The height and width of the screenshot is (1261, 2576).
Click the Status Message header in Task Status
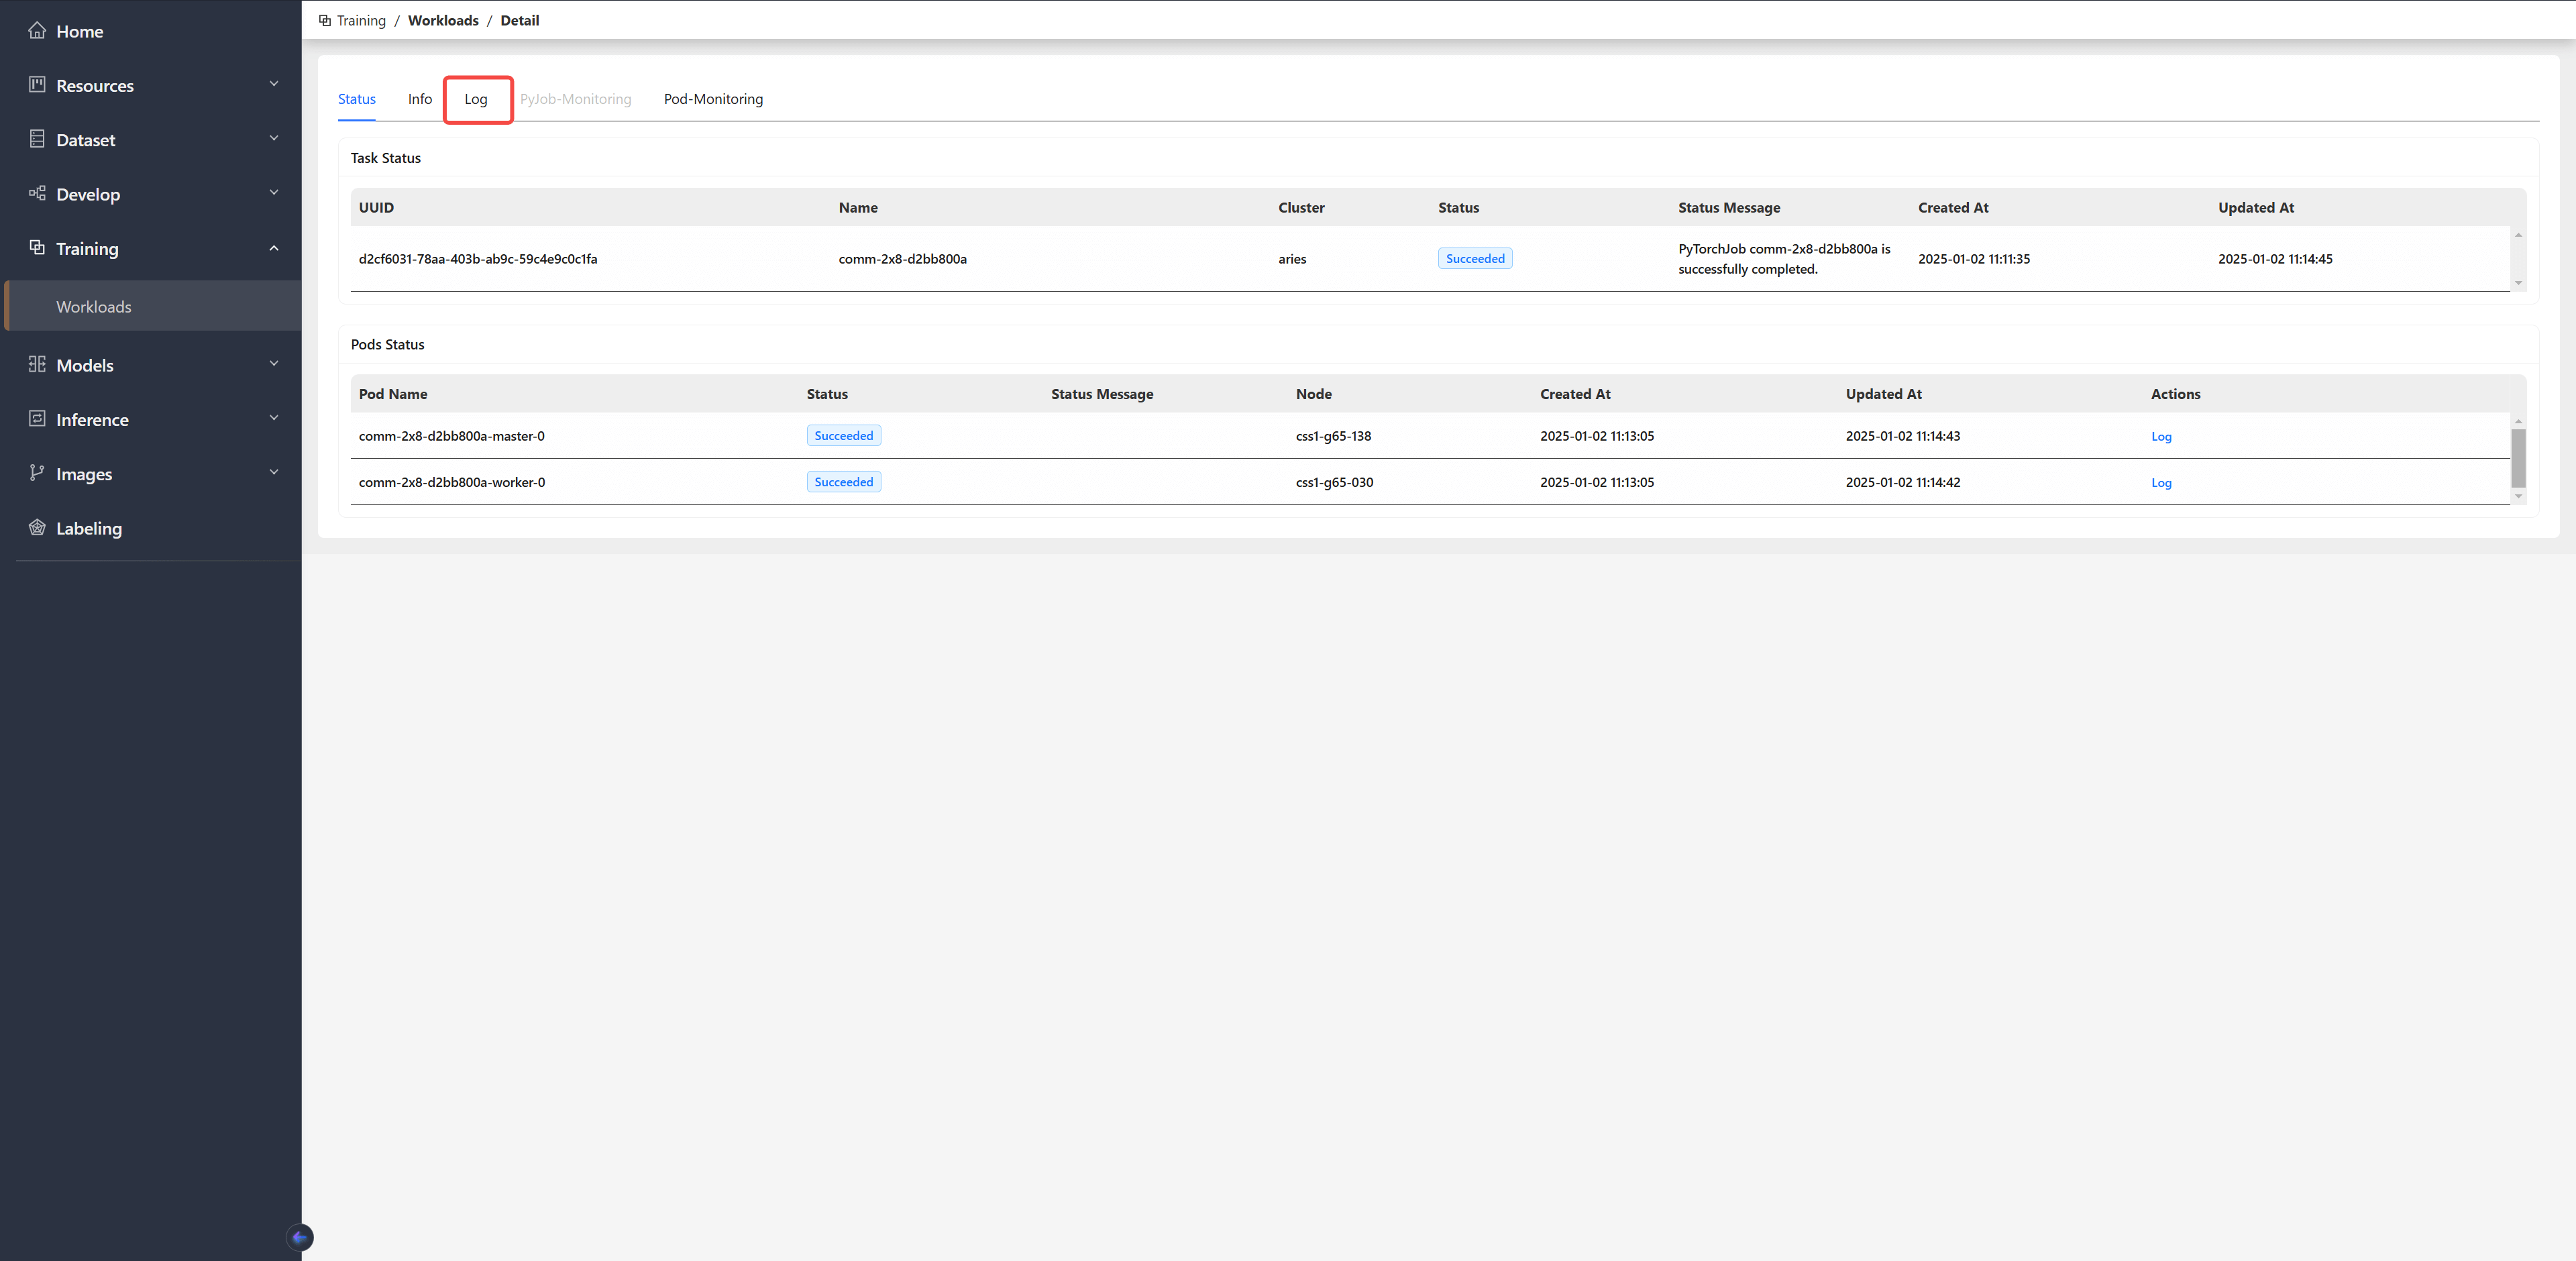pos(1729,207)
